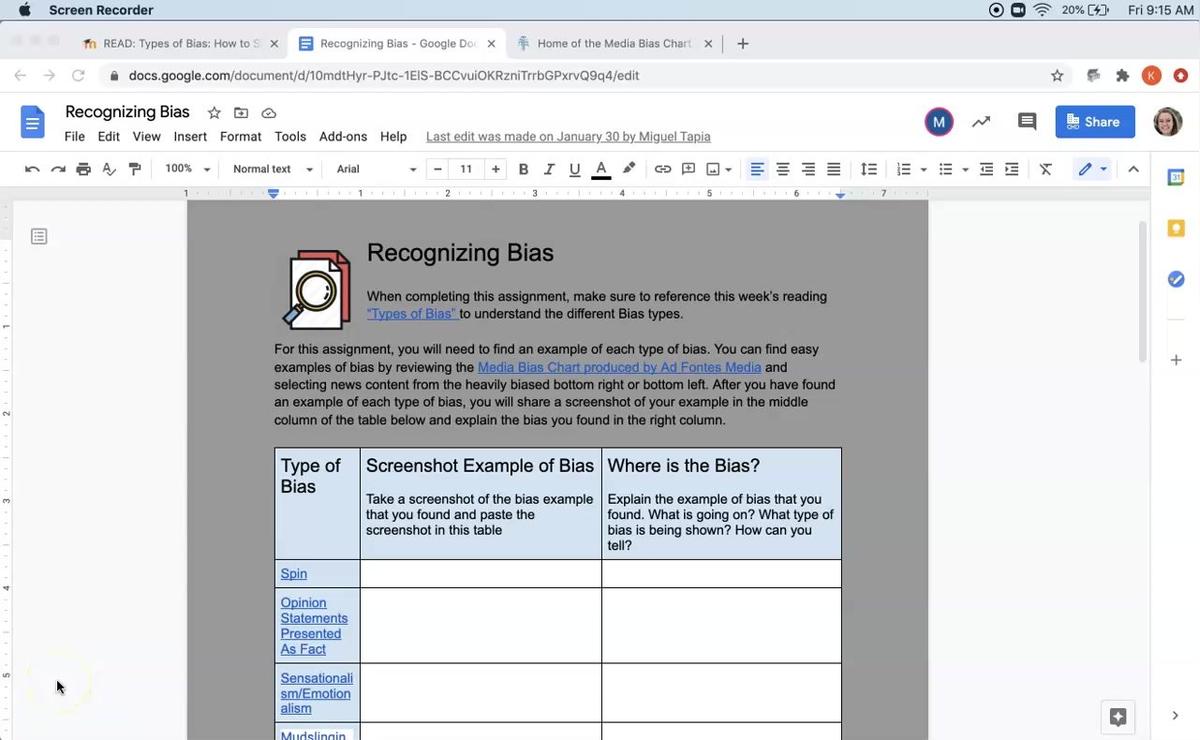Click the clear formatting icon
The height and width of the screenshot is (740, 1200).
(1045, 169)
